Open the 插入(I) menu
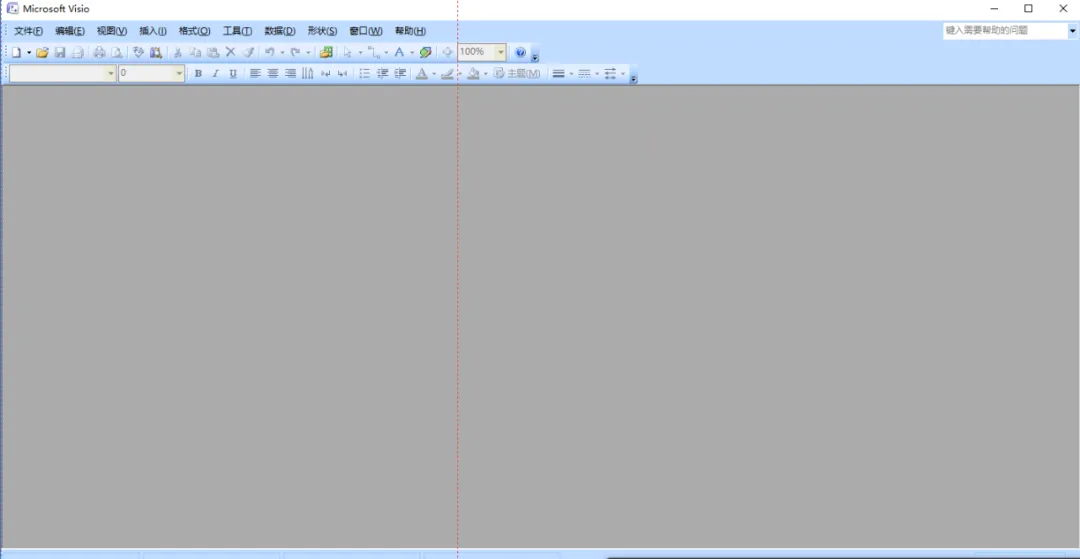Viewport: 1080px width, 559px height. [x=153, y=31]
